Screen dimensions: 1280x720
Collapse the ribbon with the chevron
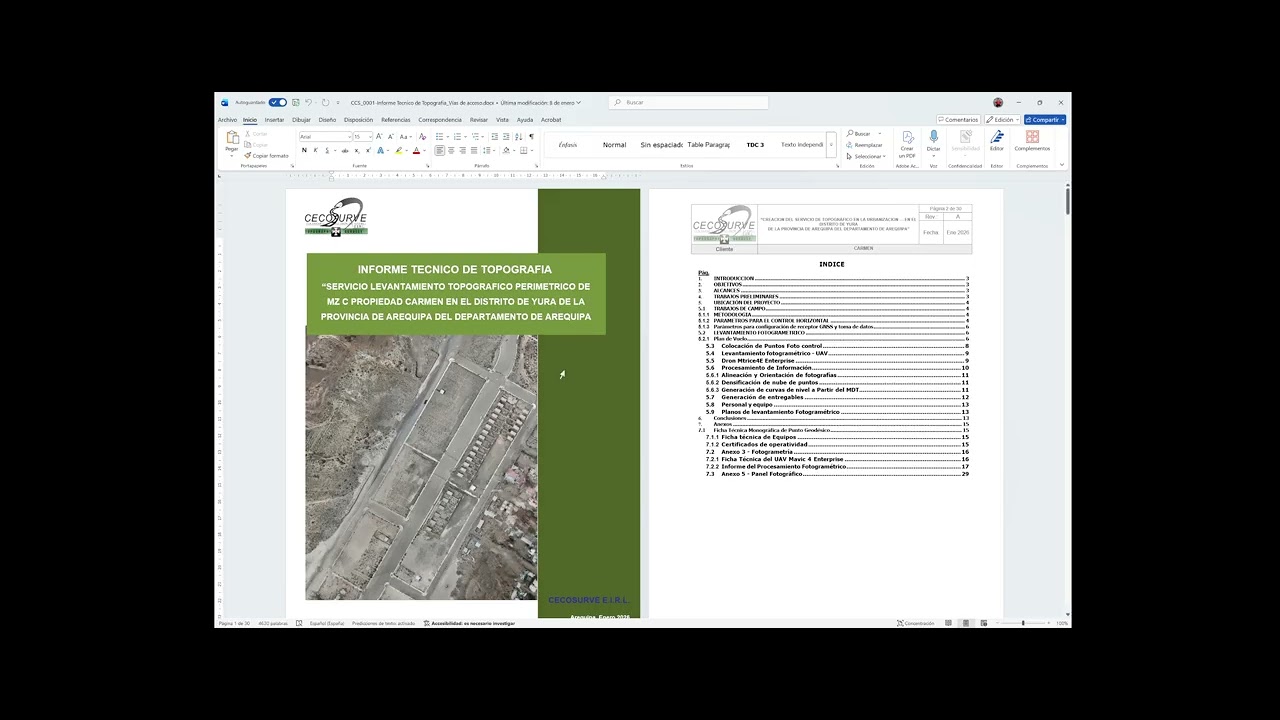click(x=1061, y=165)
